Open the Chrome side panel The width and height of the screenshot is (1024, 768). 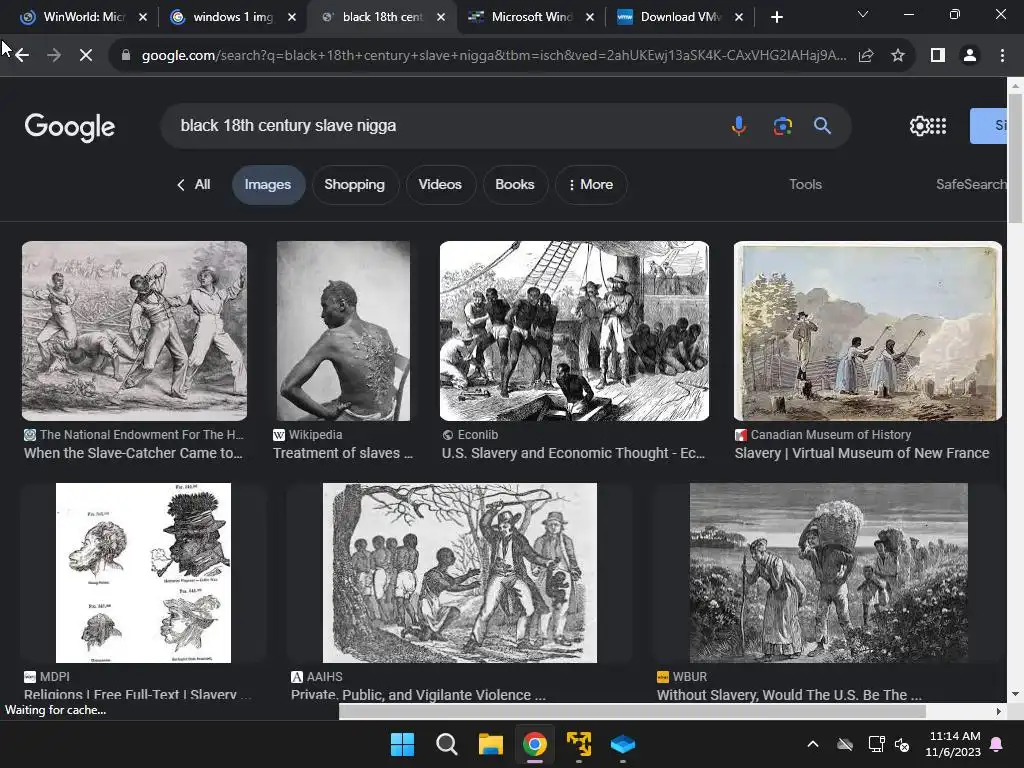coord(938,56)
